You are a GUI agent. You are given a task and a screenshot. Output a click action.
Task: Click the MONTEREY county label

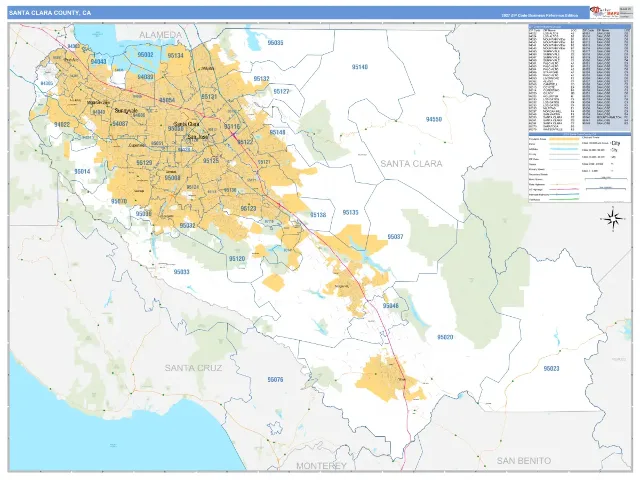click(x=321, y=466)
